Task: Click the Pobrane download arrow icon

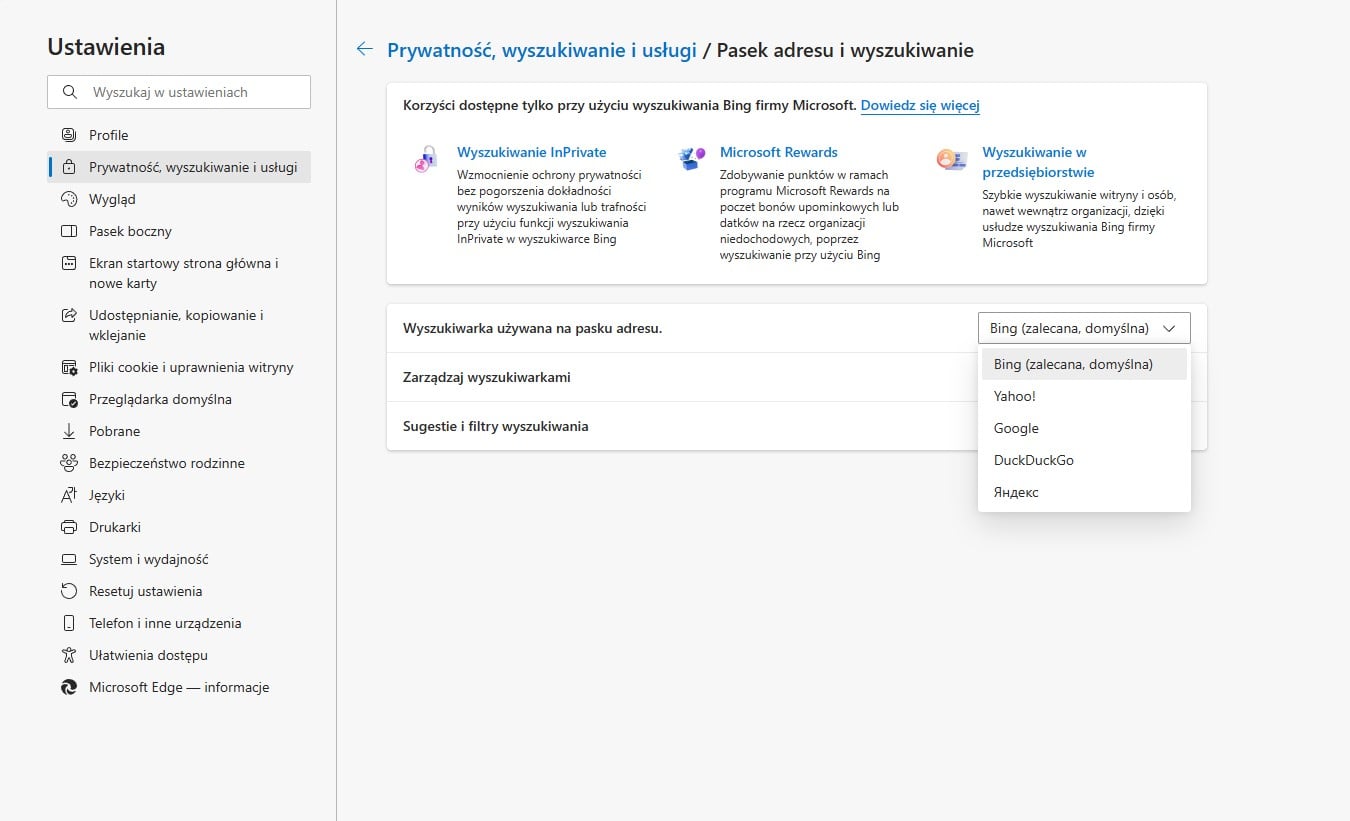Action: (x=69, y=431)
